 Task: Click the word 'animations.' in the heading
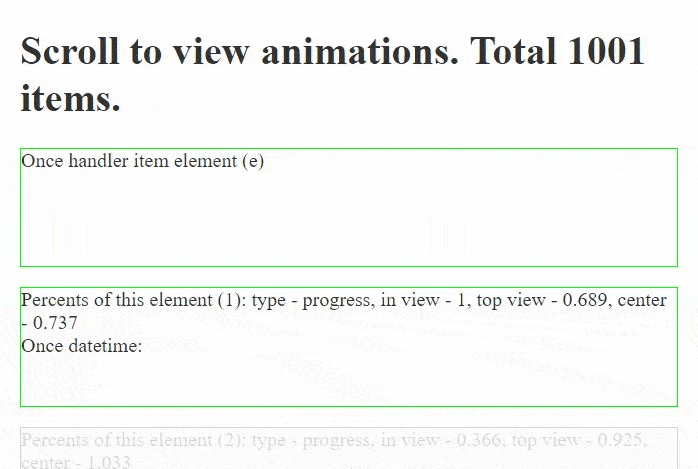[x=360, y=51]
